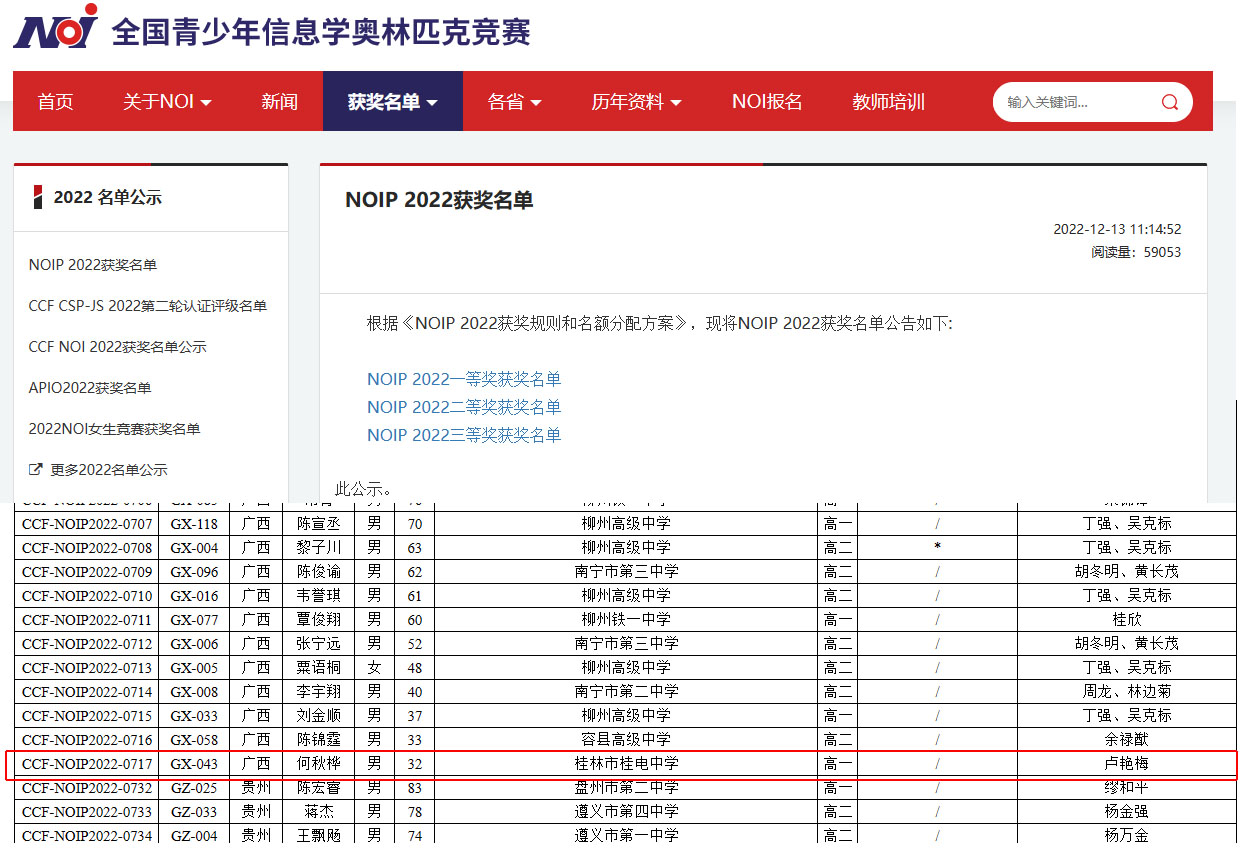Go to the NOI报名 page
1251x850 pixels.
click(766, 102)
